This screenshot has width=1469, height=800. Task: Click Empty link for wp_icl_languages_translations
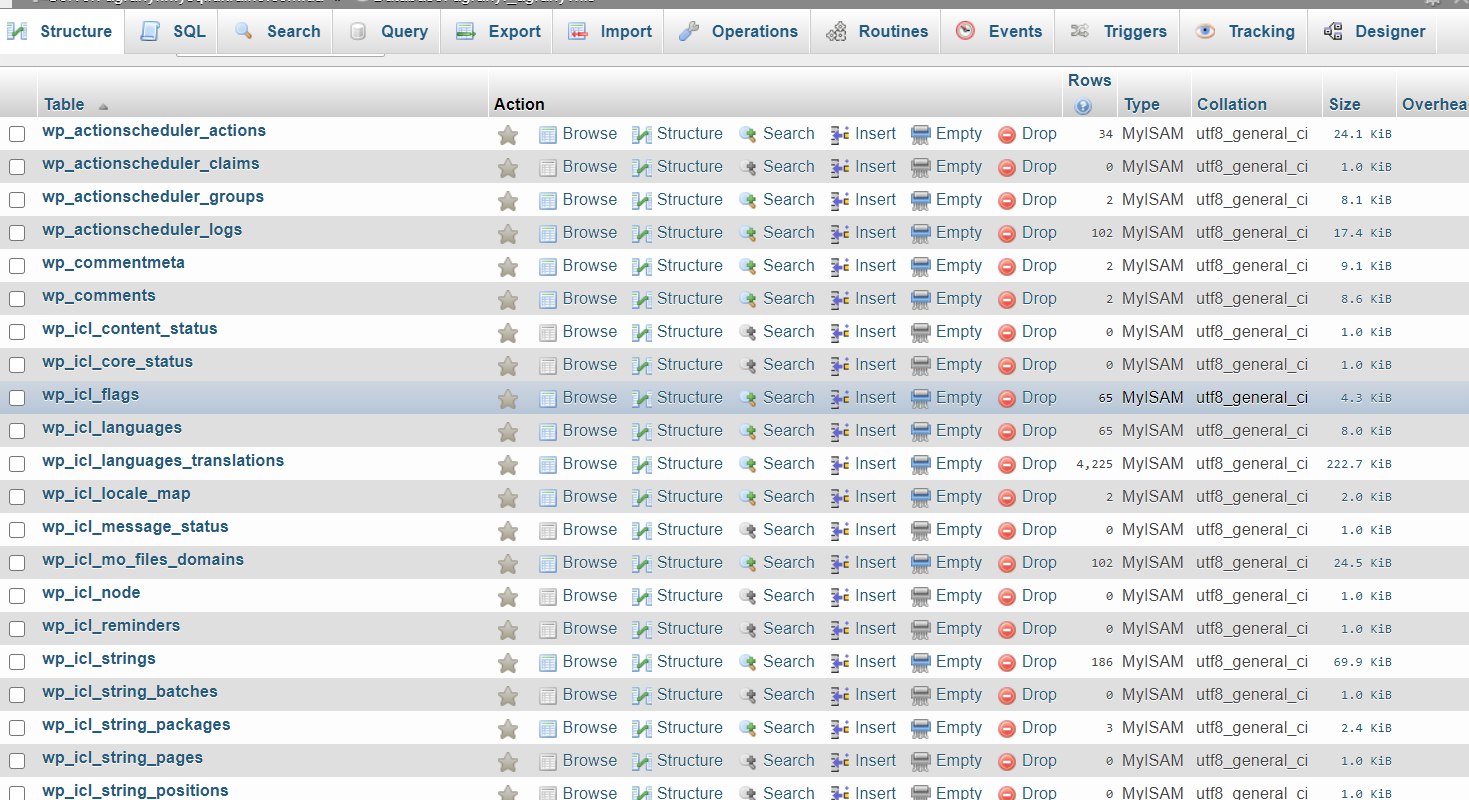959,463
